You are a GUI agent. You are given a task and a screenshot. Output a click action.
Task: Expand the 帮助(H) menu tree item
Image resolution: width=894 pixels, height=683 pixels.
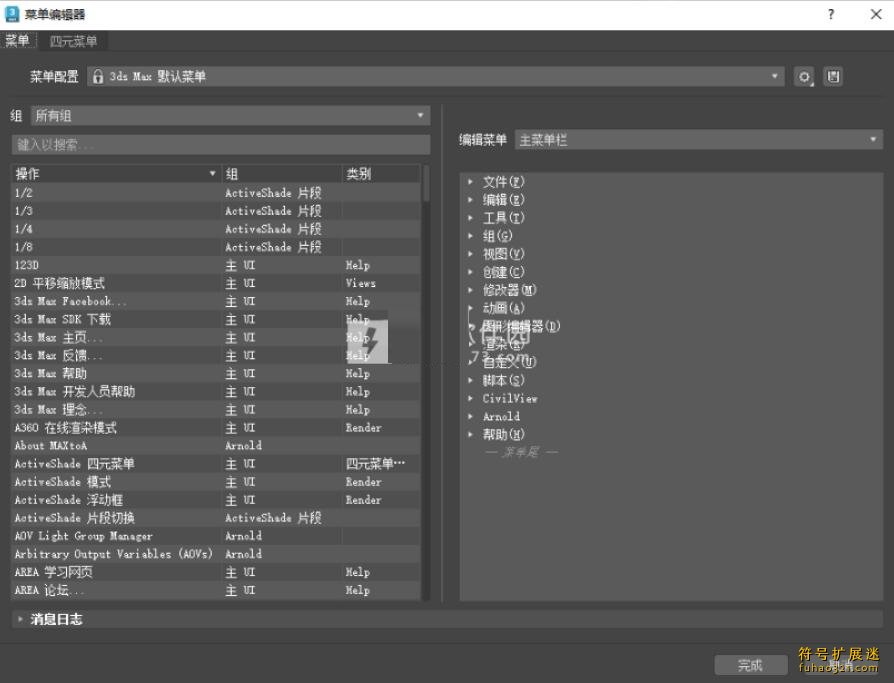470,434
